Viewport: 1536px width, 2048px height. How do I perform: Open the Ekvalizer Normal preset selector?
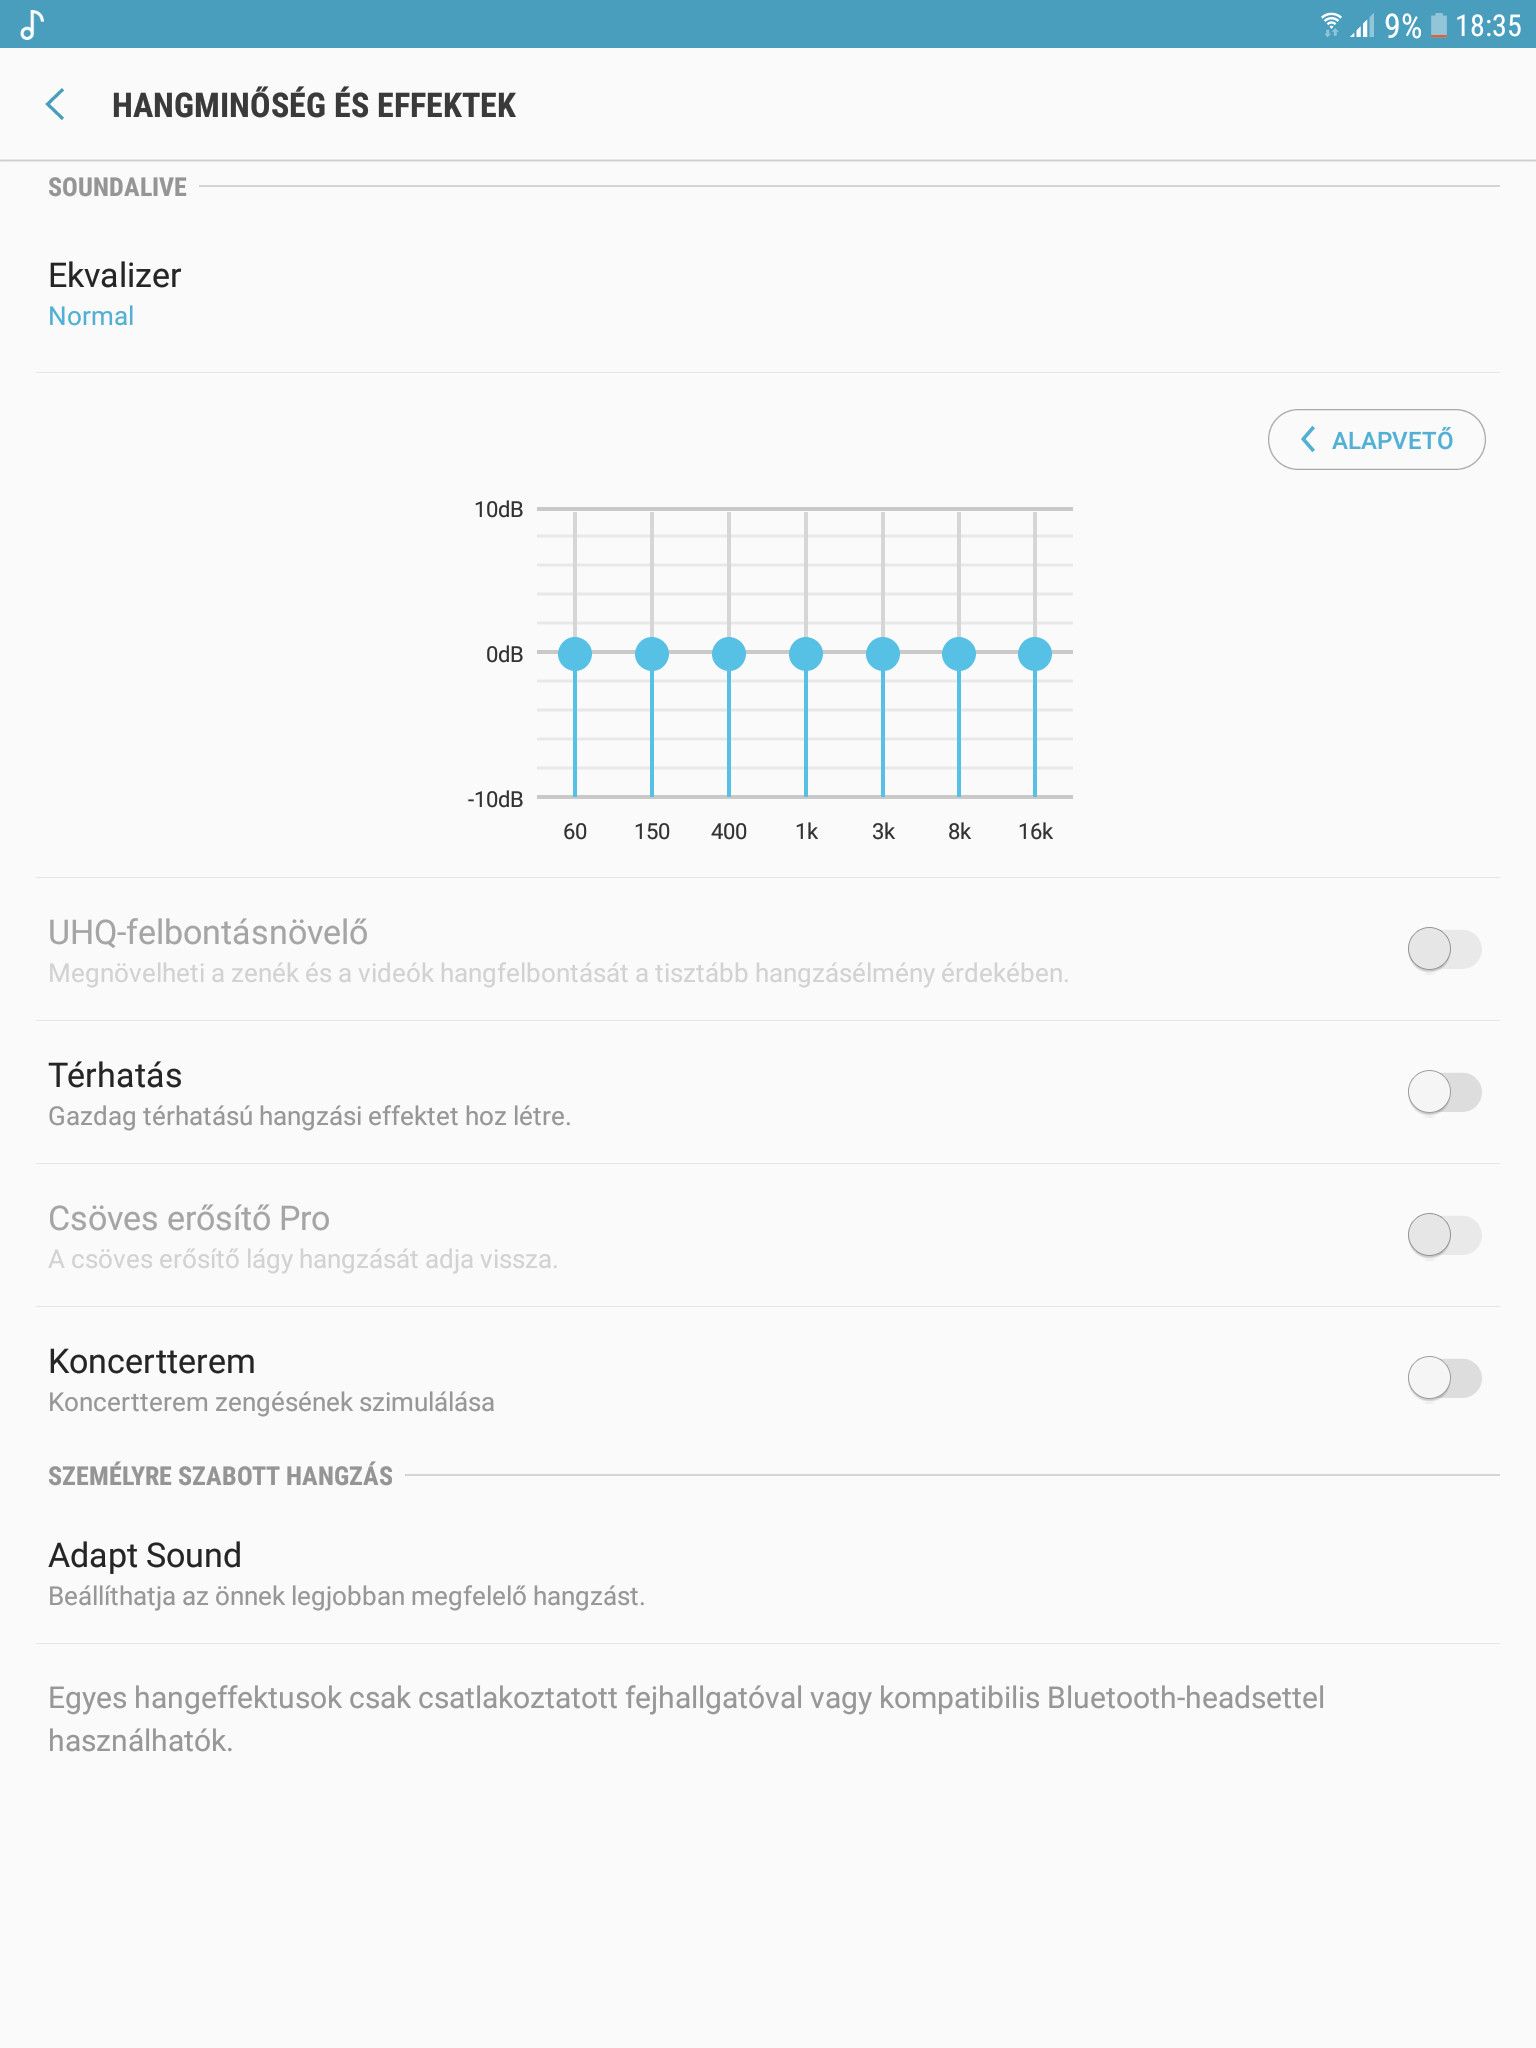pos(768,294)
